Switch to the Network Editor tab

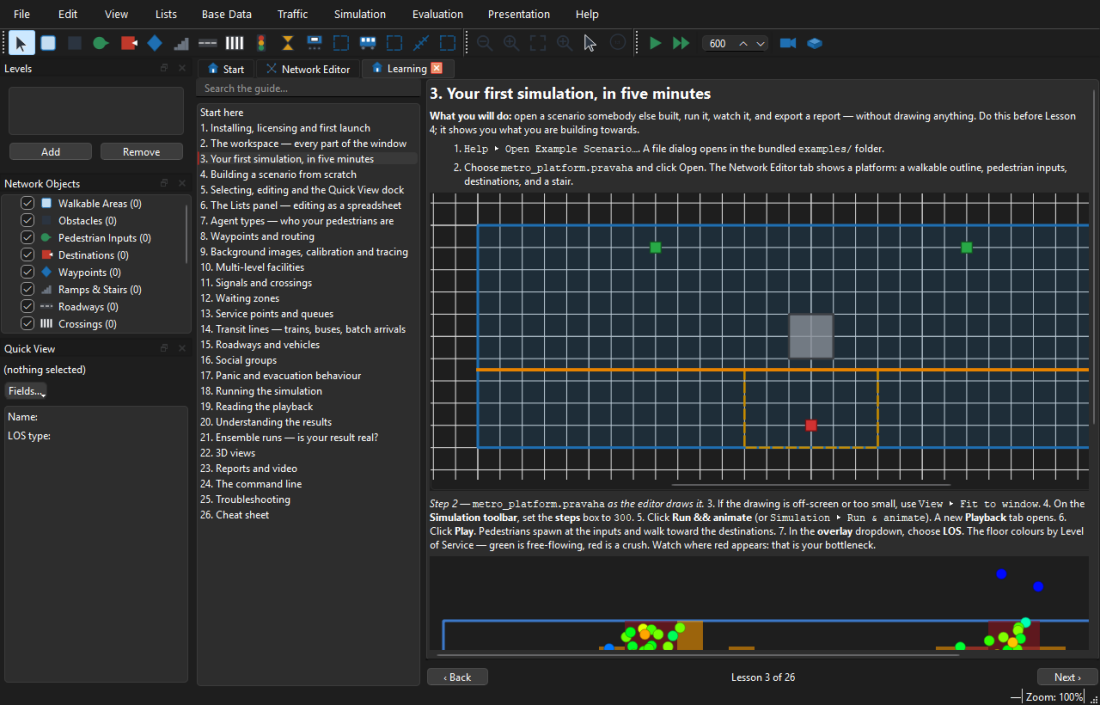point(309,69)
